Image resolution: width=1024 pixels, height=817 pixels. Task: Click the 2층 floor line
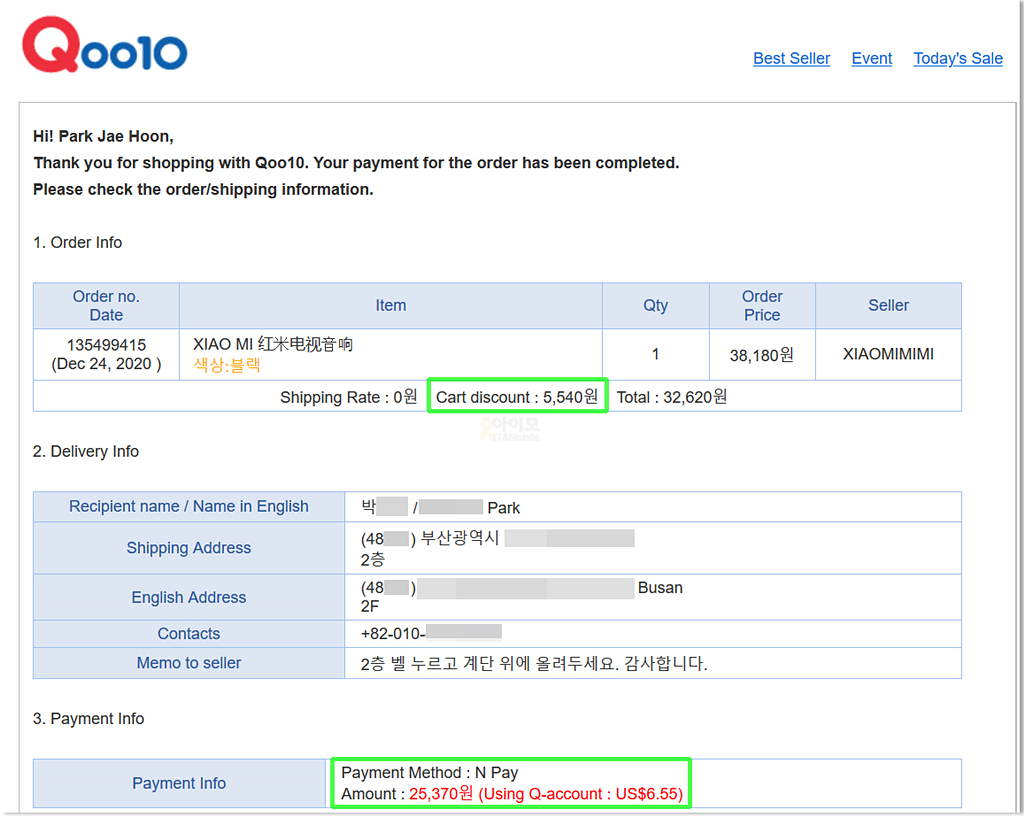[373, 560]
